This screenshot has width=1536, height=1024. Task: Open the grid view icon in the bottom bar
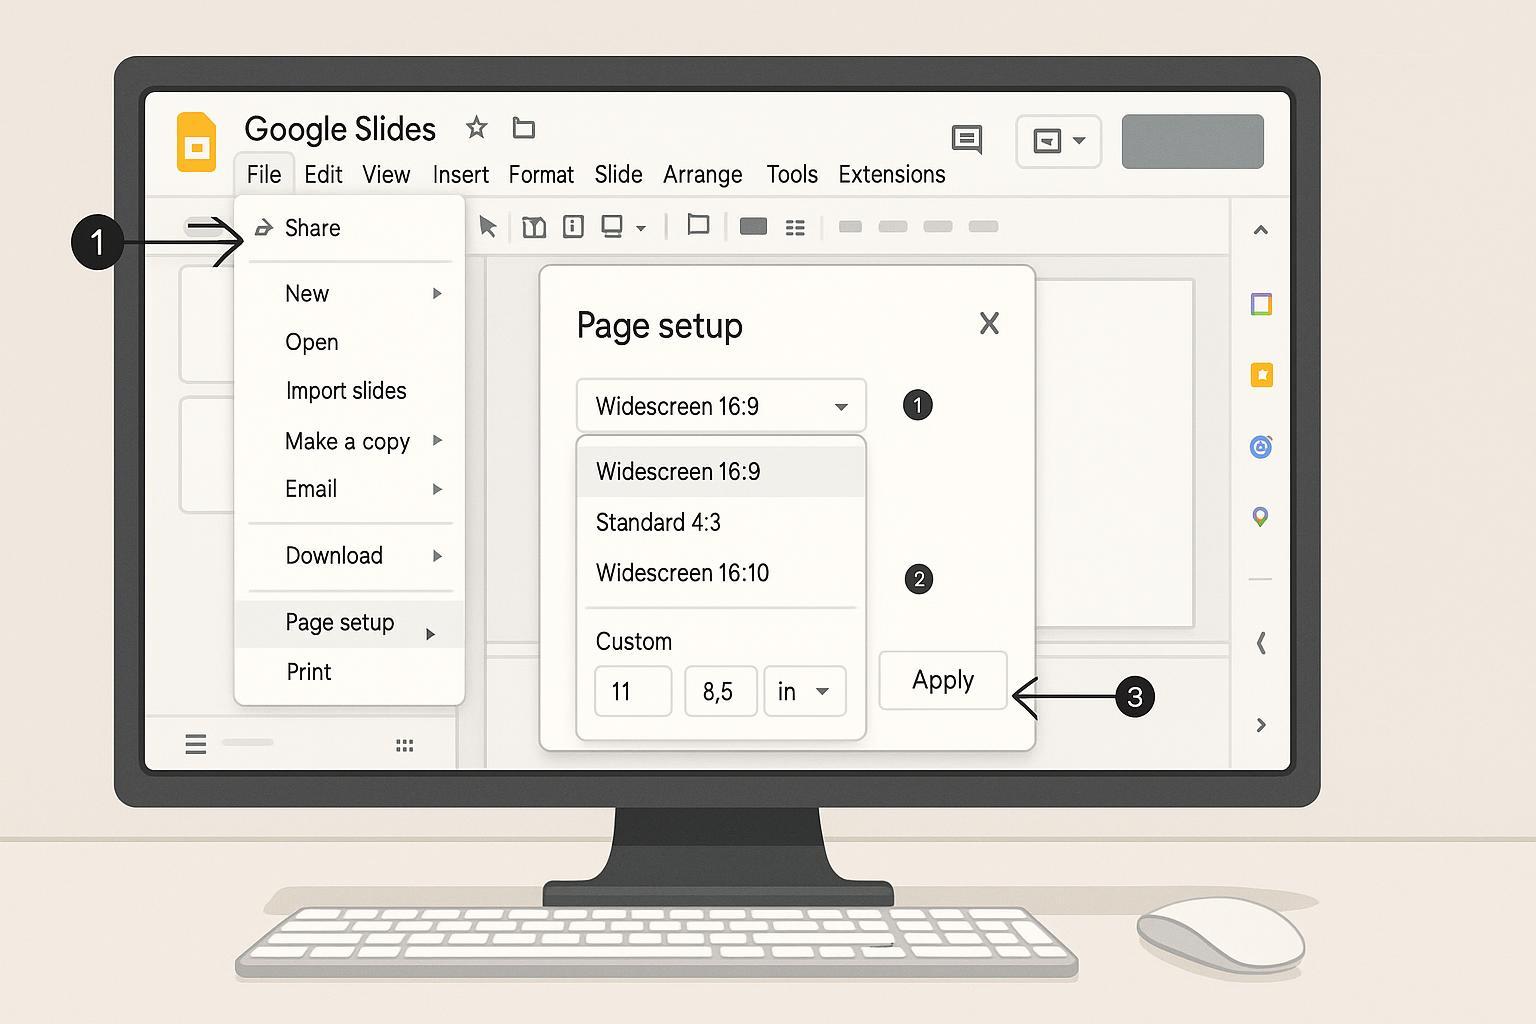pos(404,745)
